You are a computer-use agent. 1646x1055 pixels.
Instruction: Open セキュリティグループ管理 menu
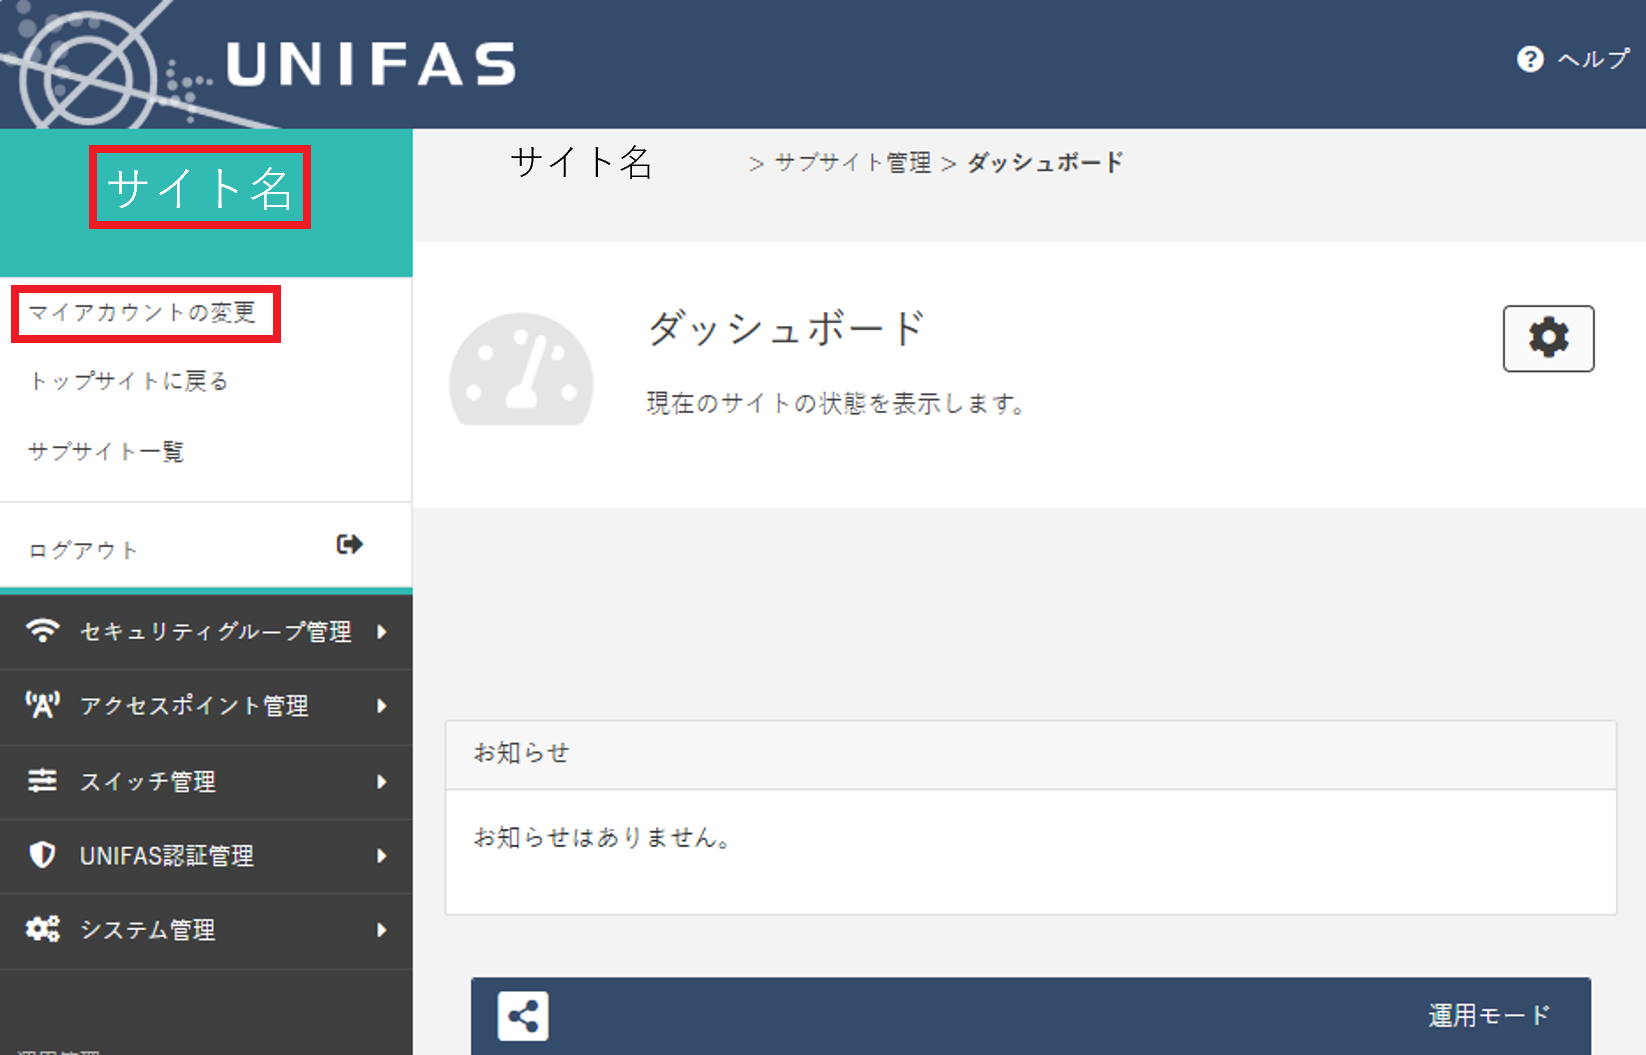[x=206, y=632]
